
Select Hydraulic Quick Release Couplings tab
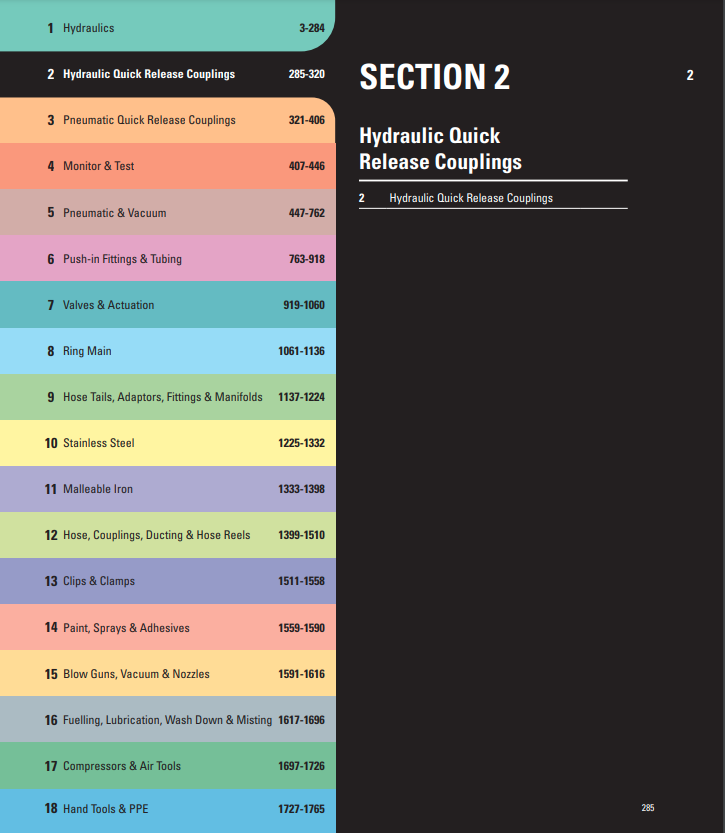point(149,74)
